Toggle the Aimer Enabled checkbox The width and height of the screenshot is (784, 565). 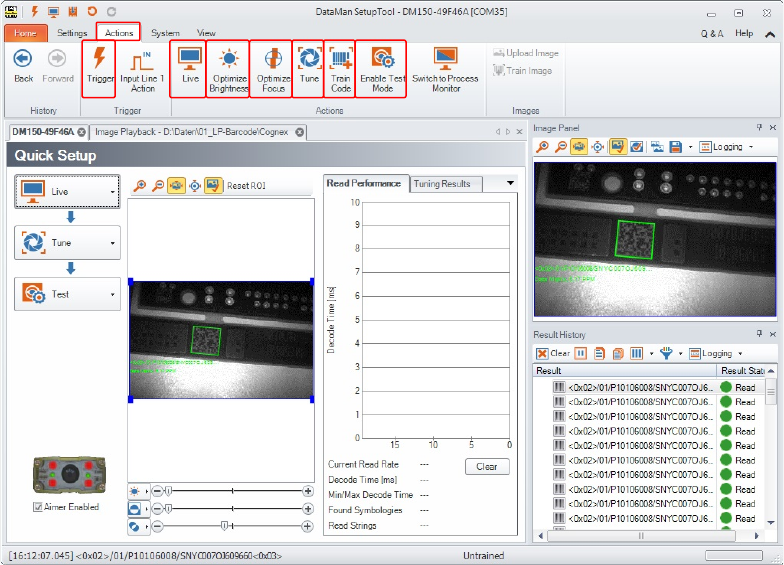38,507
